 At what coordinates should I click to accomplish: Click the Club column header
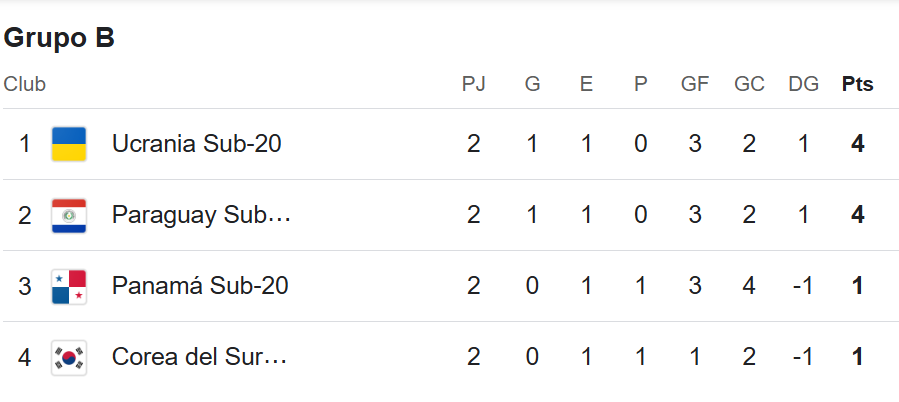tap(25, 85)
